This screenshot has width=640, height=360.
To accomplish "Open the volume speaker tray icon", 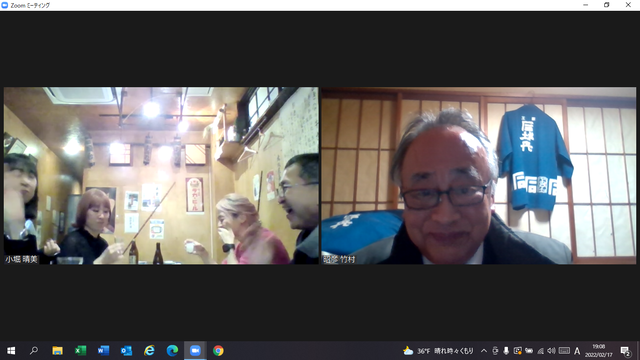I will point(551,351).
